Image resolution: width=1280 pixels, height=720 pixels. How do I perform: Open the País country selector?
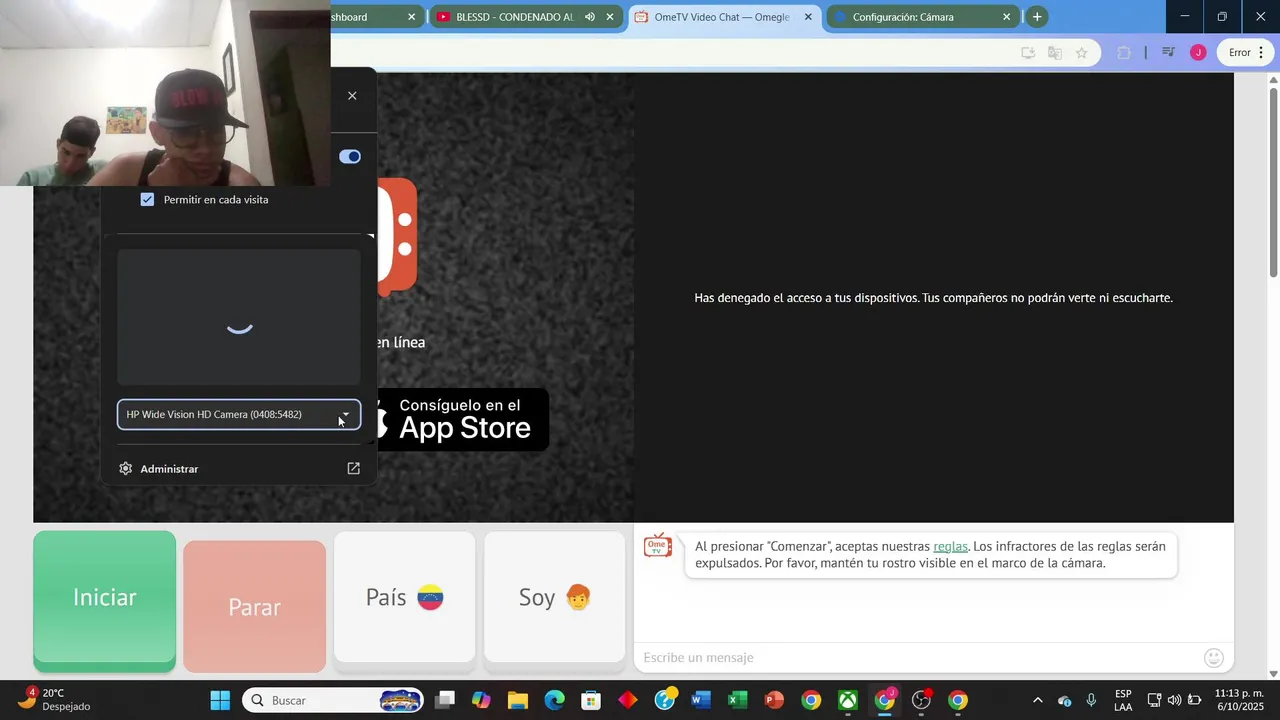pyautogui.click(x=404, y=597)
